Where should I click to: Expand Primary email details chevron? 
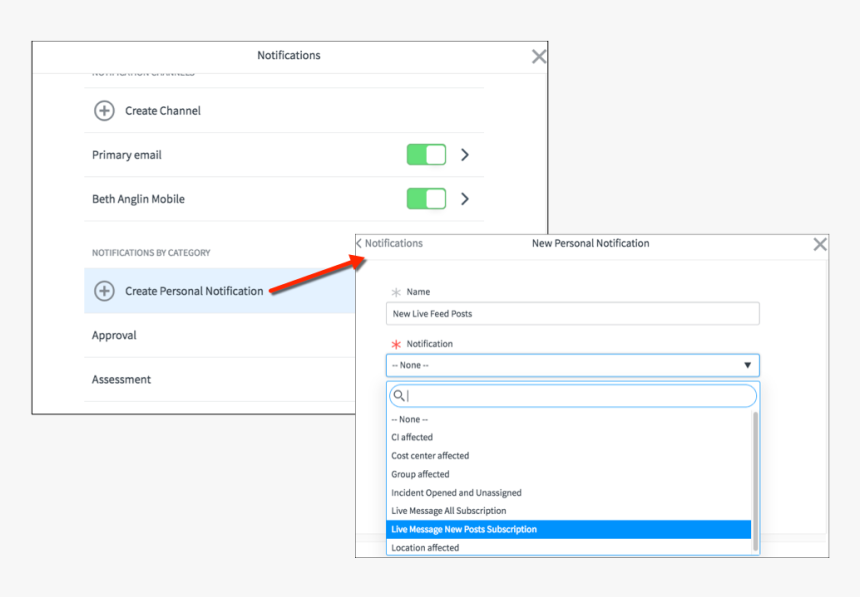[464, 155]
